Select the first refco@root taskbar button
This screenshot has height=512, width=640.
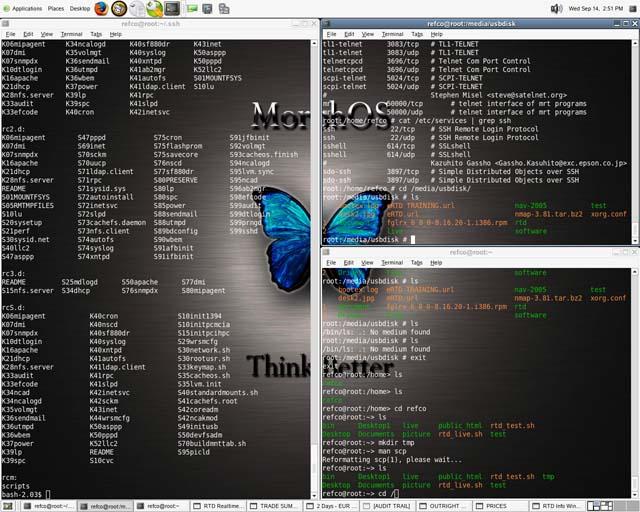click(49, 506)
